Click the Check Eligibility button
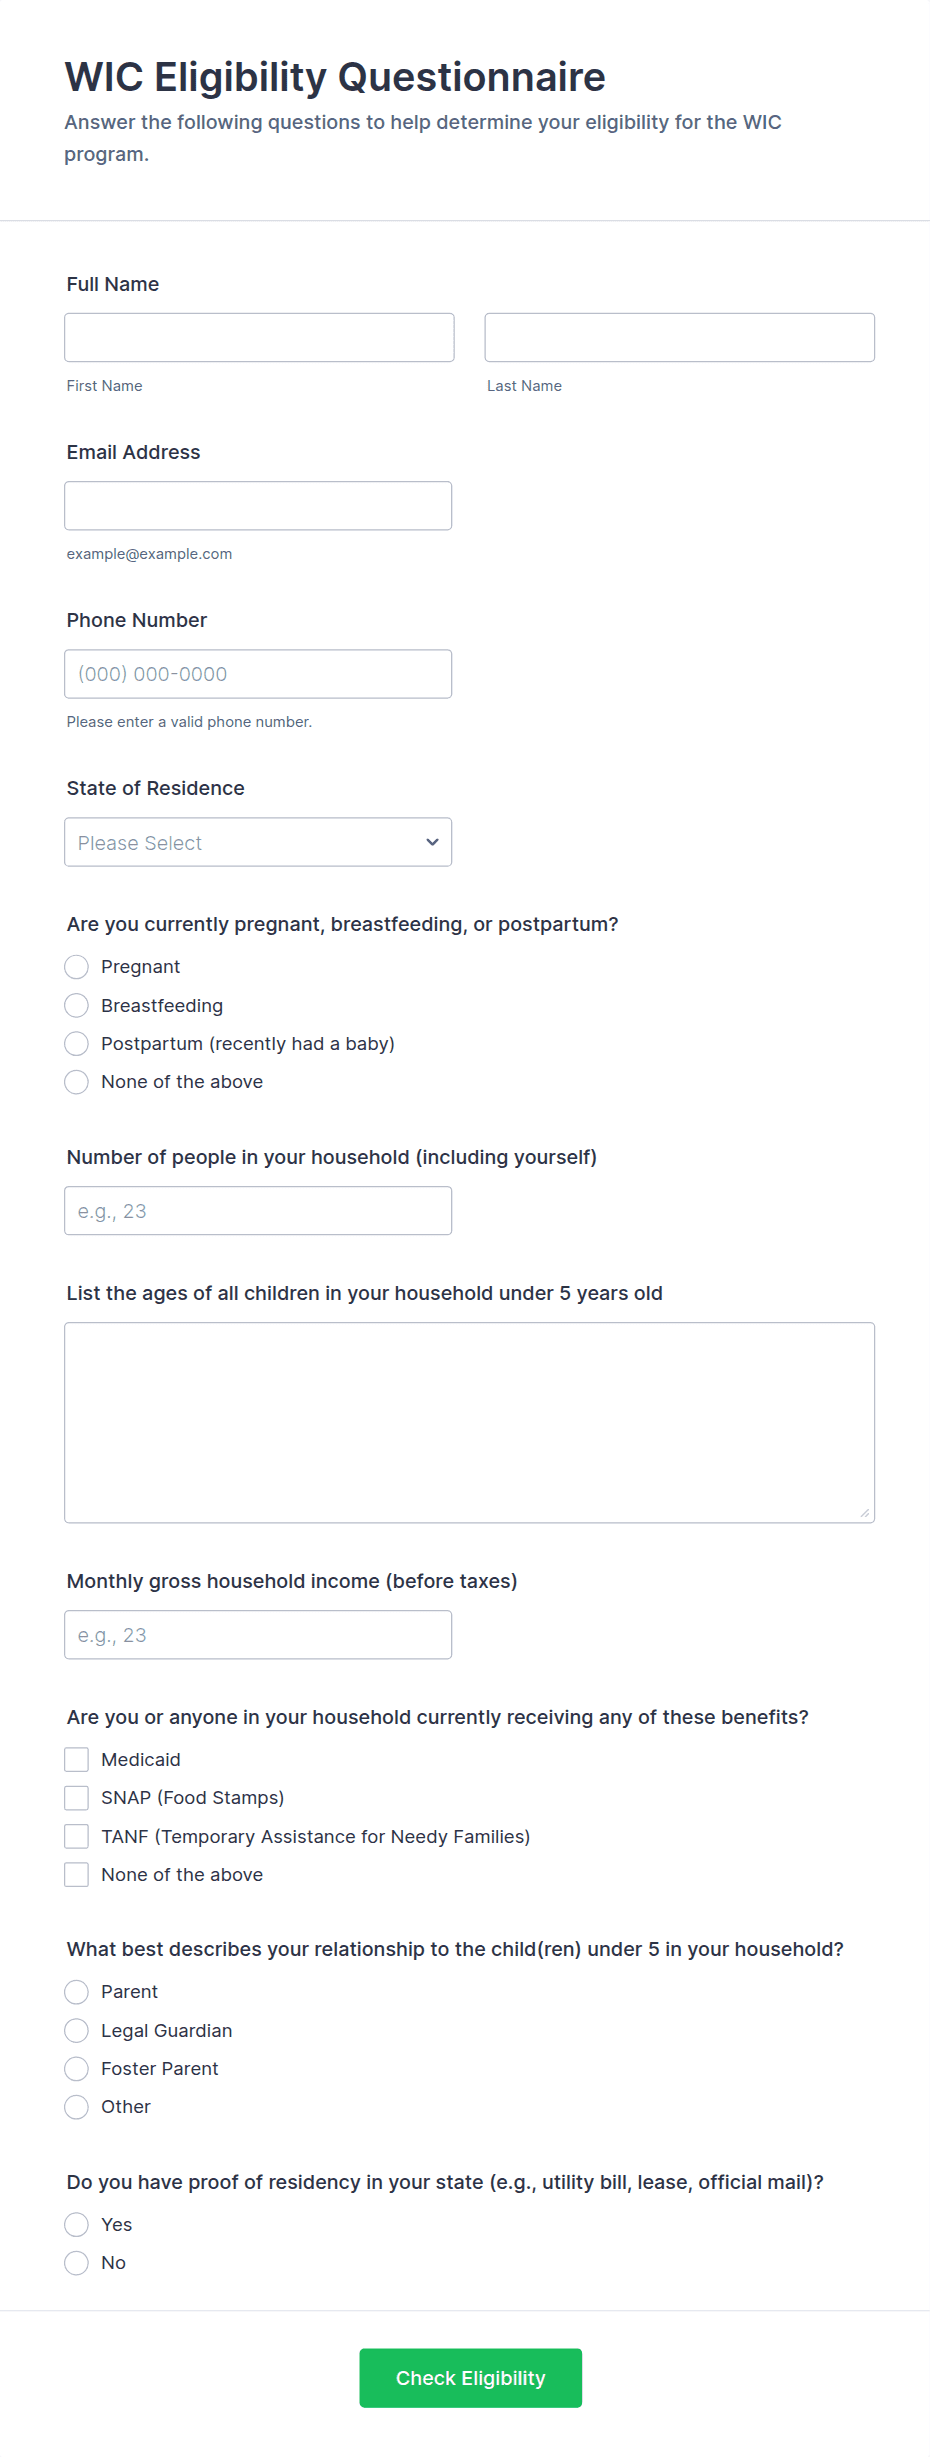This screenshot has width=930, height=2457. tap(471, 2378)
